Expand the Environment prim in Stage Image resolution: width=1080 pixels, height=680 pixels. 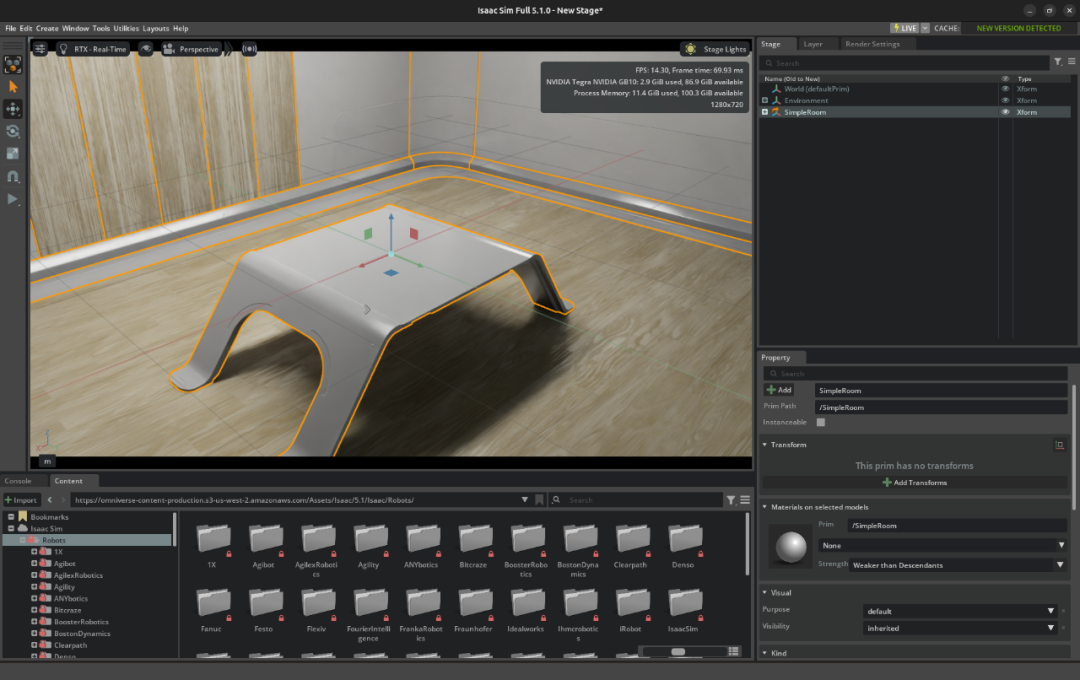[x=765, y=101]
